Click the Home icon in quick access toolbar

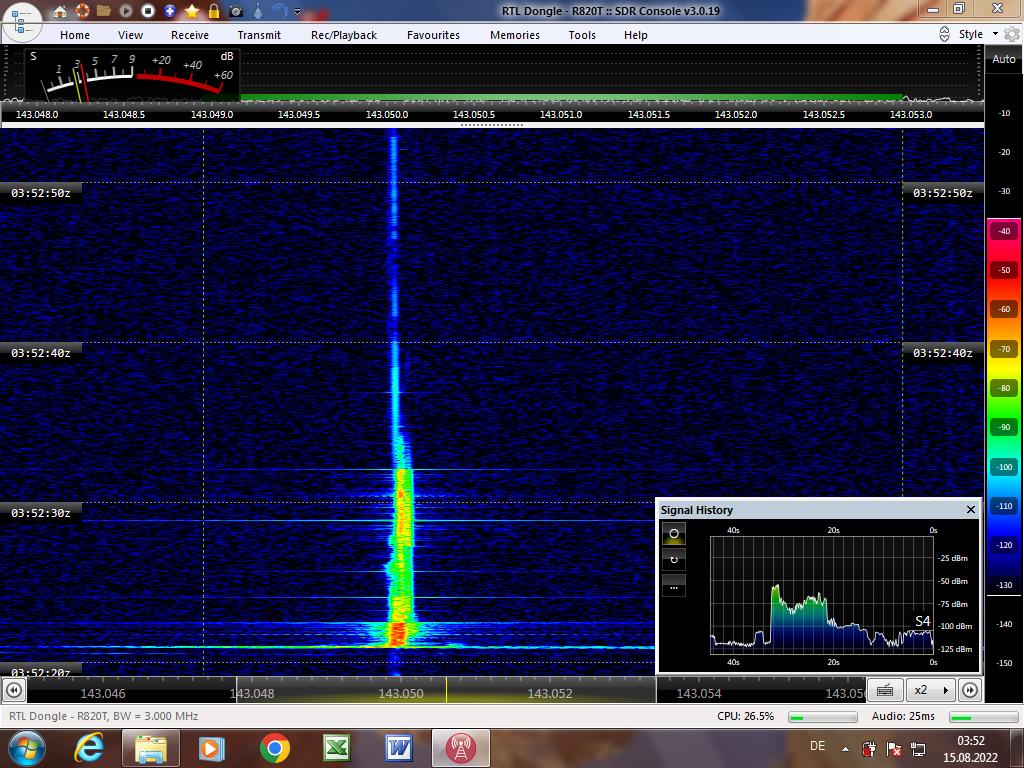tap(59, 11)
